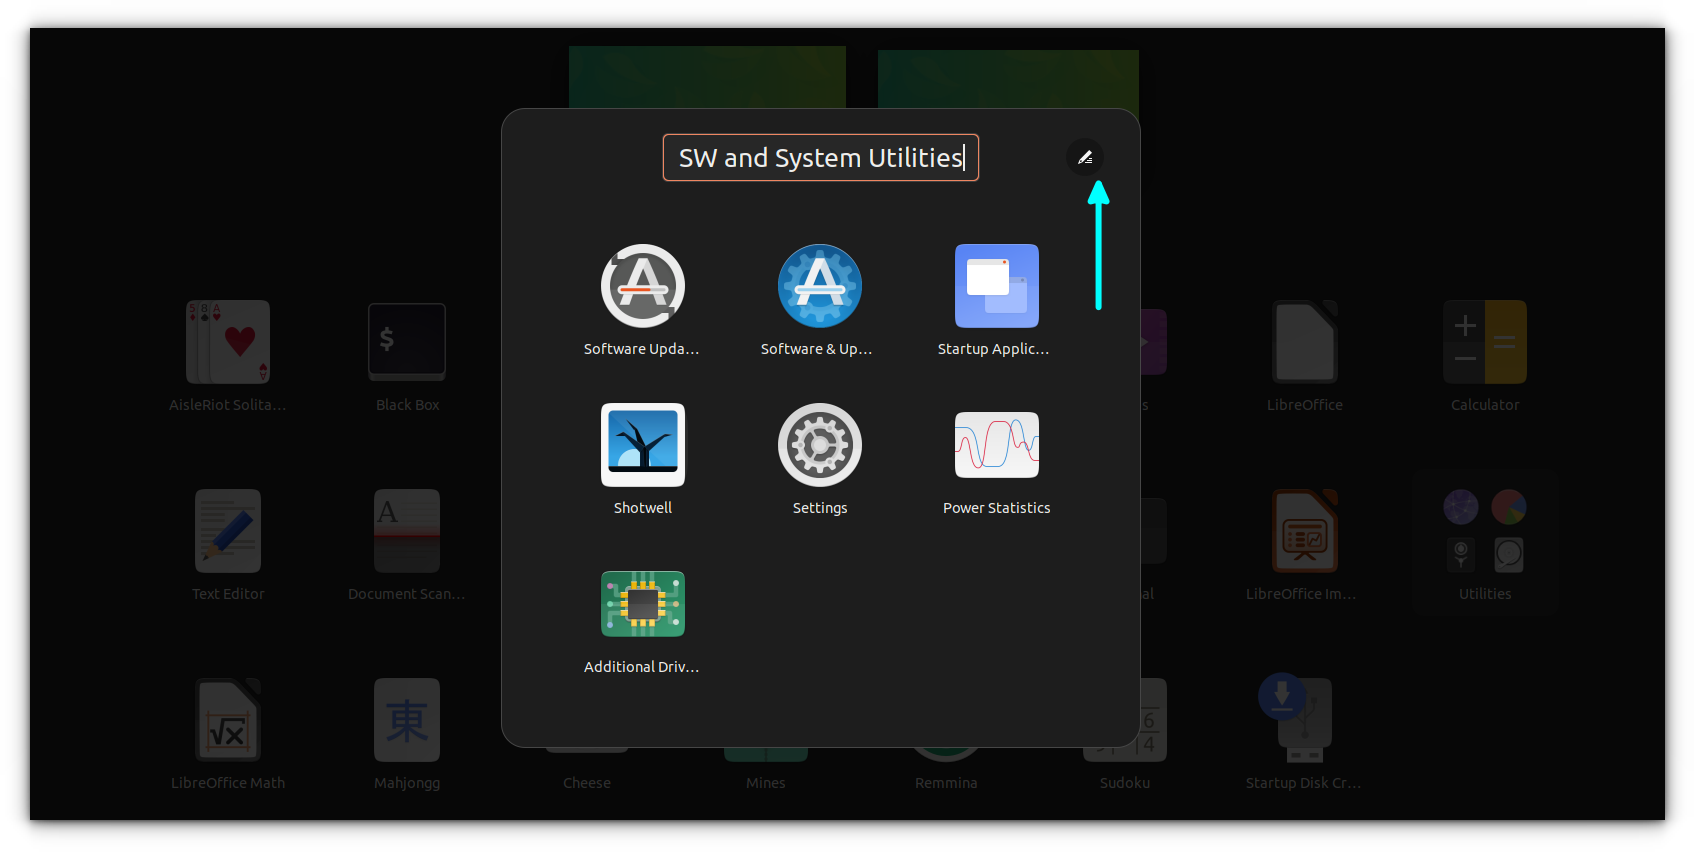This screenshot has width=1695, height=852.
Task: Open Mahjongg game in the background
Action: pyautogui.click(x=407, y=720)
